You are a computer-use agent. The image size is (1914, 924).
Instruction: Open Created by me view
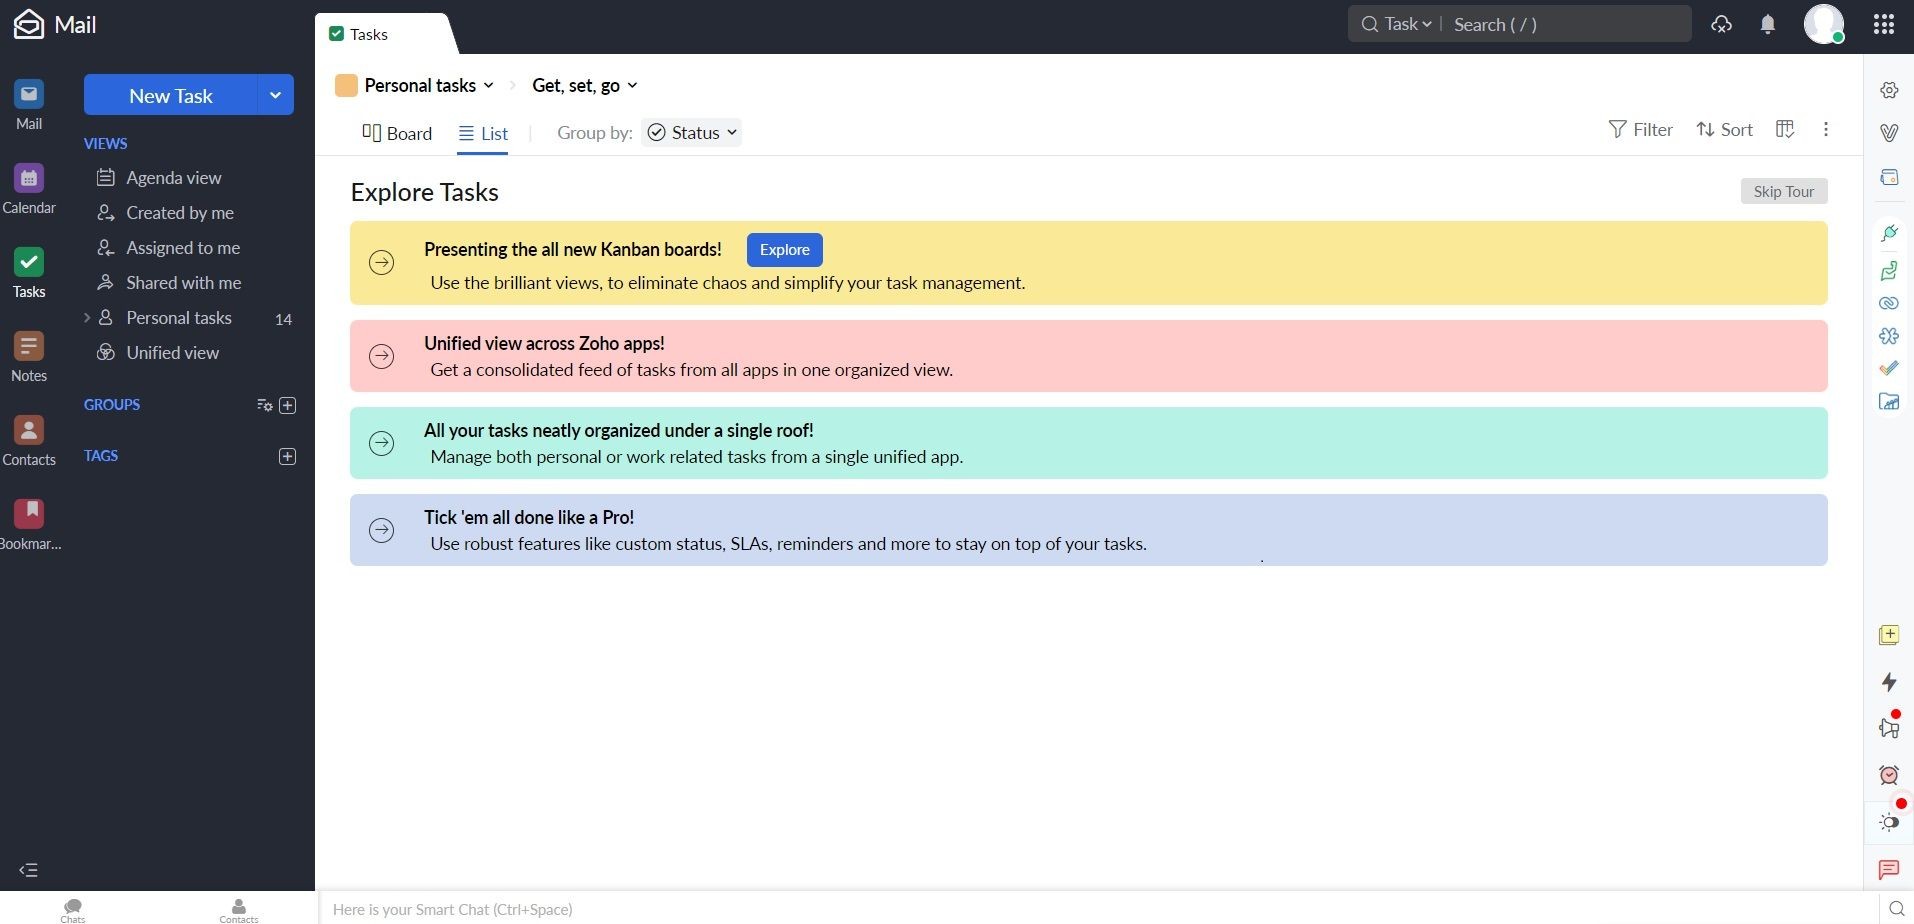click(179, 212)
